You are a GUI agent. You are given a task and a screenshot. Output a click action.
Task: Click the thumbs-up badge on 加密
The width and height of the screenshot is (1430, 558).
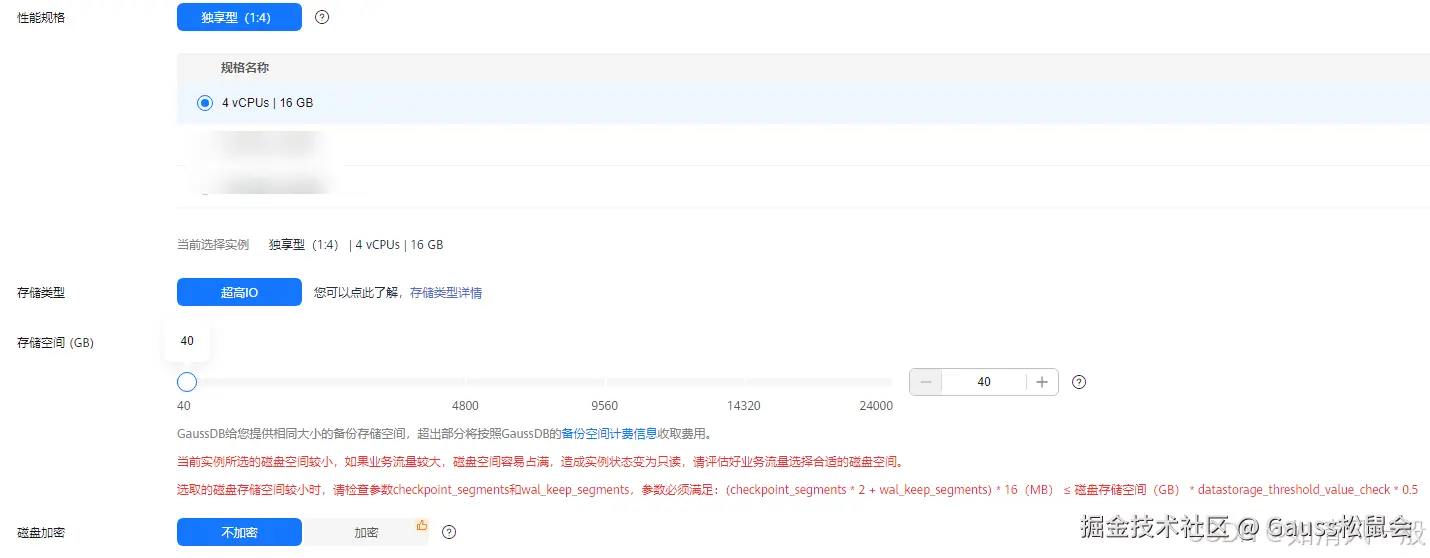[421, 524]
